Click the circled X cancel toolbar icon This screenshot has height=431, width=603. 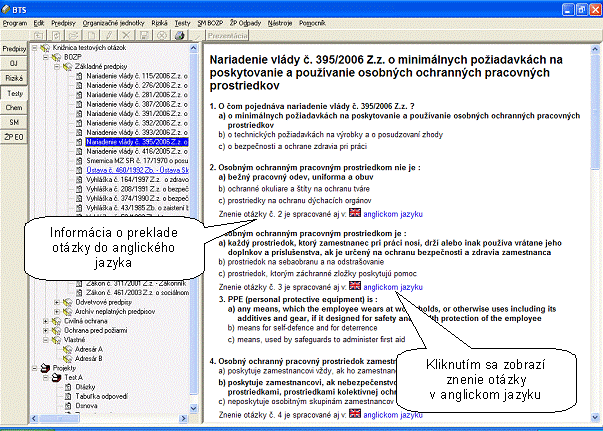[x=162, y=35]
